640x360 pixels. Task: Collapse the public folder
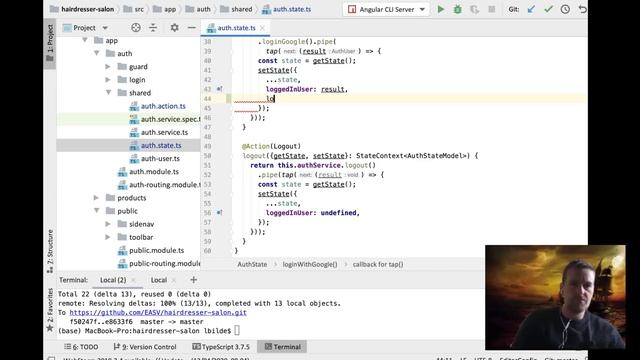97,211
